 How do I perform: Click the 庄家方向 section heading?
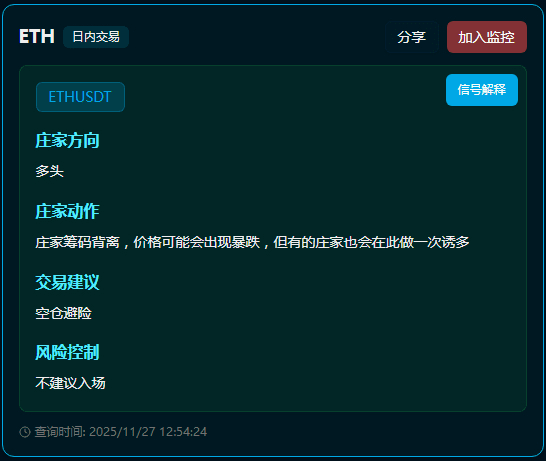(67, 141)
